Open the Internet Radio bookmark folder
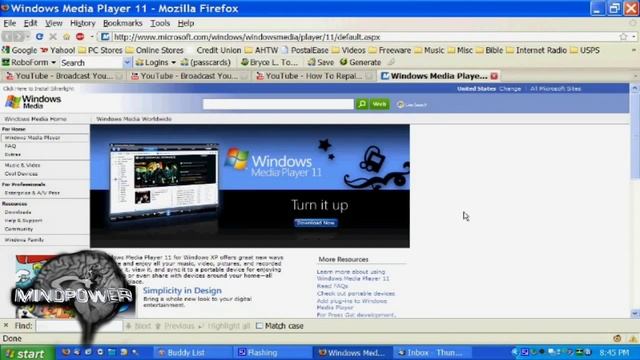Image resolution: width=640 pixels, height=360 pixels. coord(537,50)
